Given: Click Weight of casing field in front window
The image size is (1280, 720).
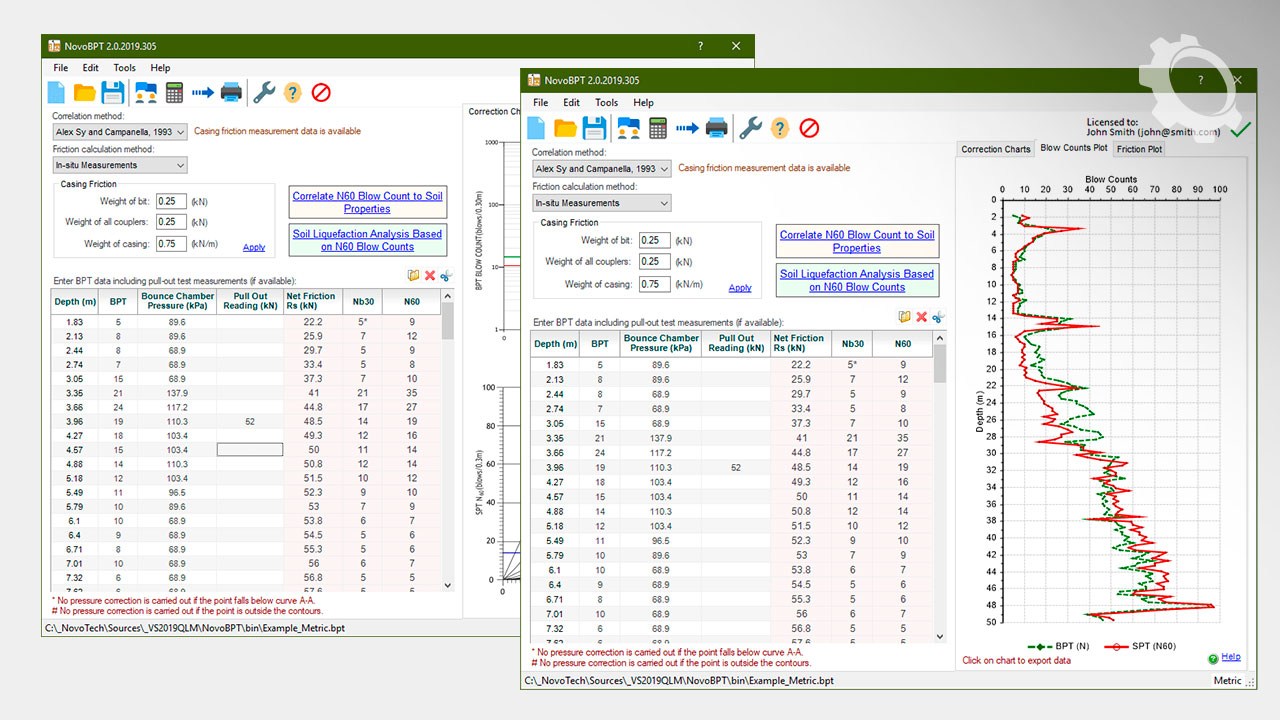Looking at the screenshot, I should click(654, 284).
